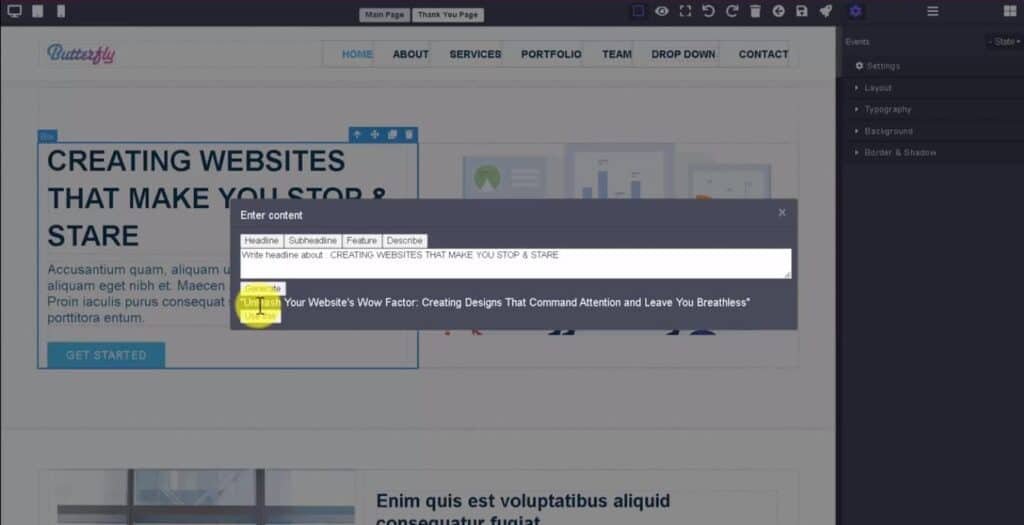
Task: Open blocks grid icon
Action: pyautogui.click(x=1010, y=11)
